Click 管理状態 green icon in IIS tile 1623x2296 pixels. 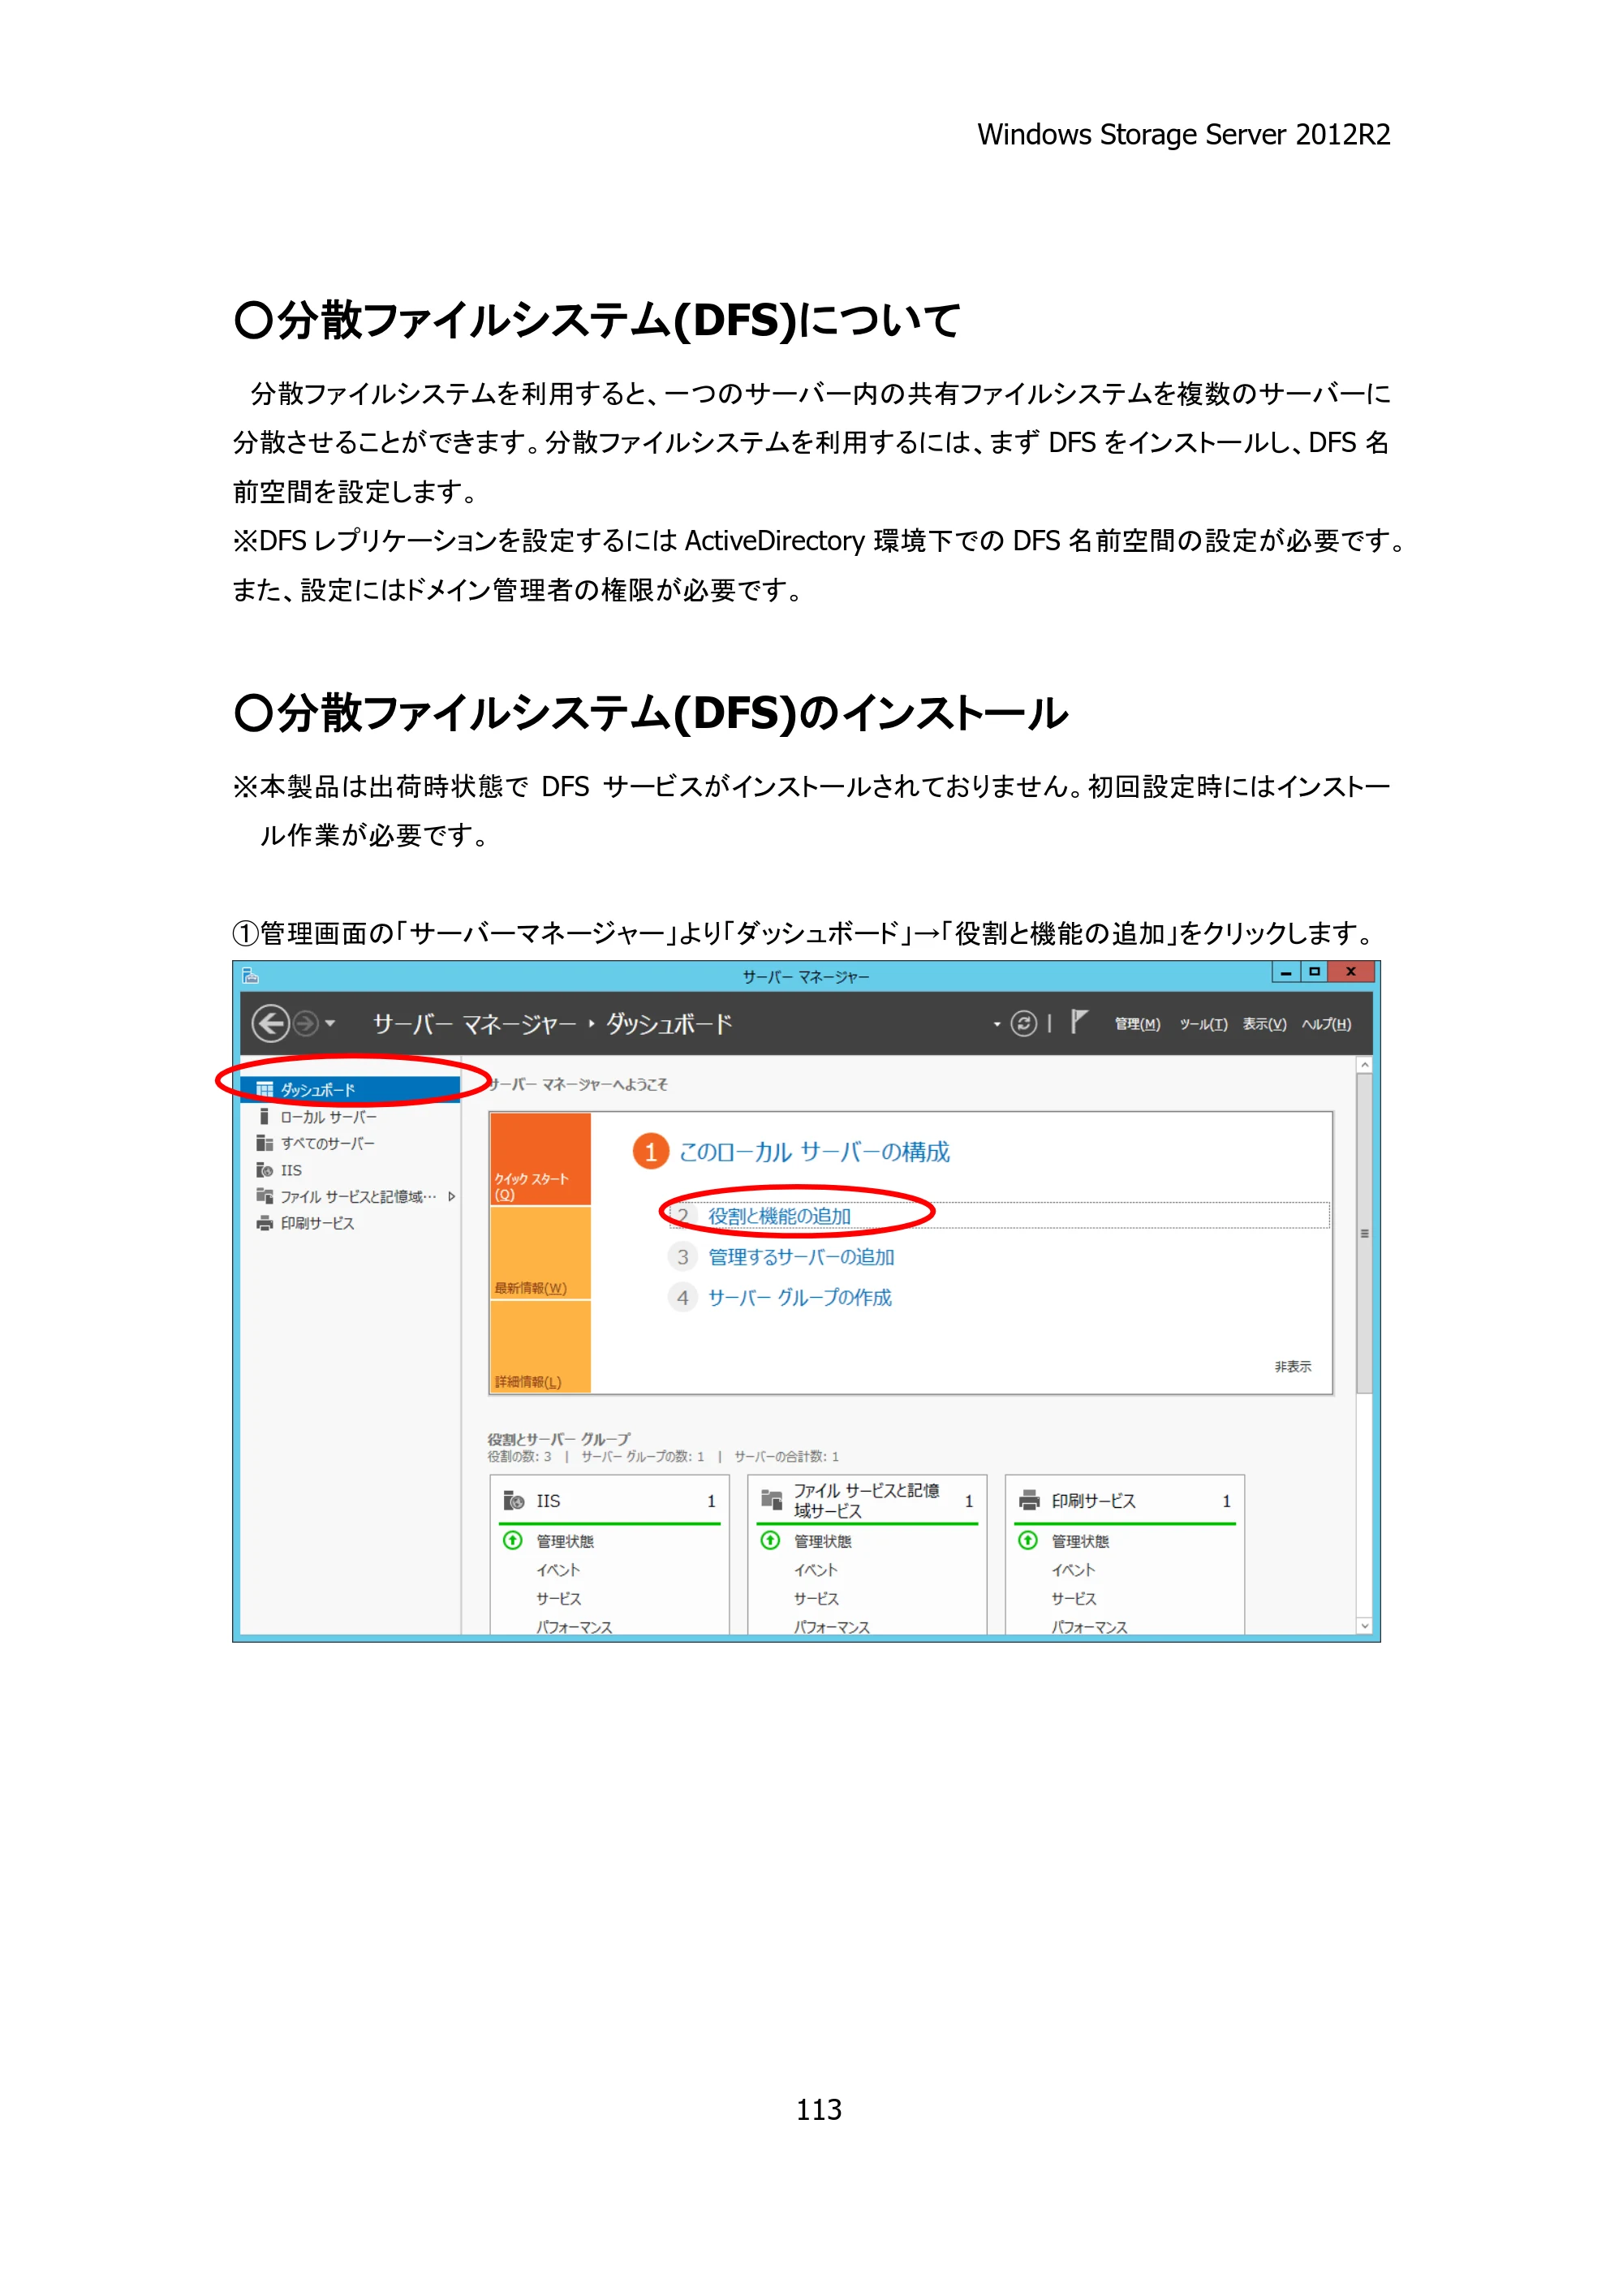click(x=513, y=1540)
